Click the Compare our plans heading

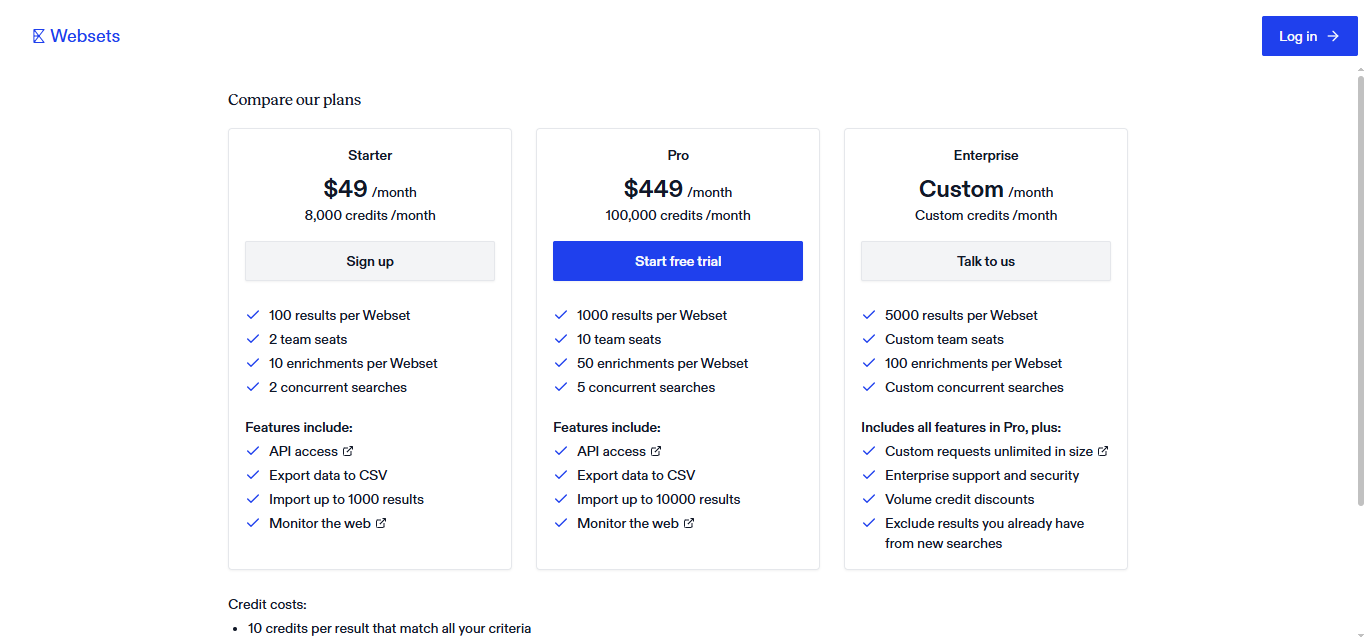click(294, 99)
